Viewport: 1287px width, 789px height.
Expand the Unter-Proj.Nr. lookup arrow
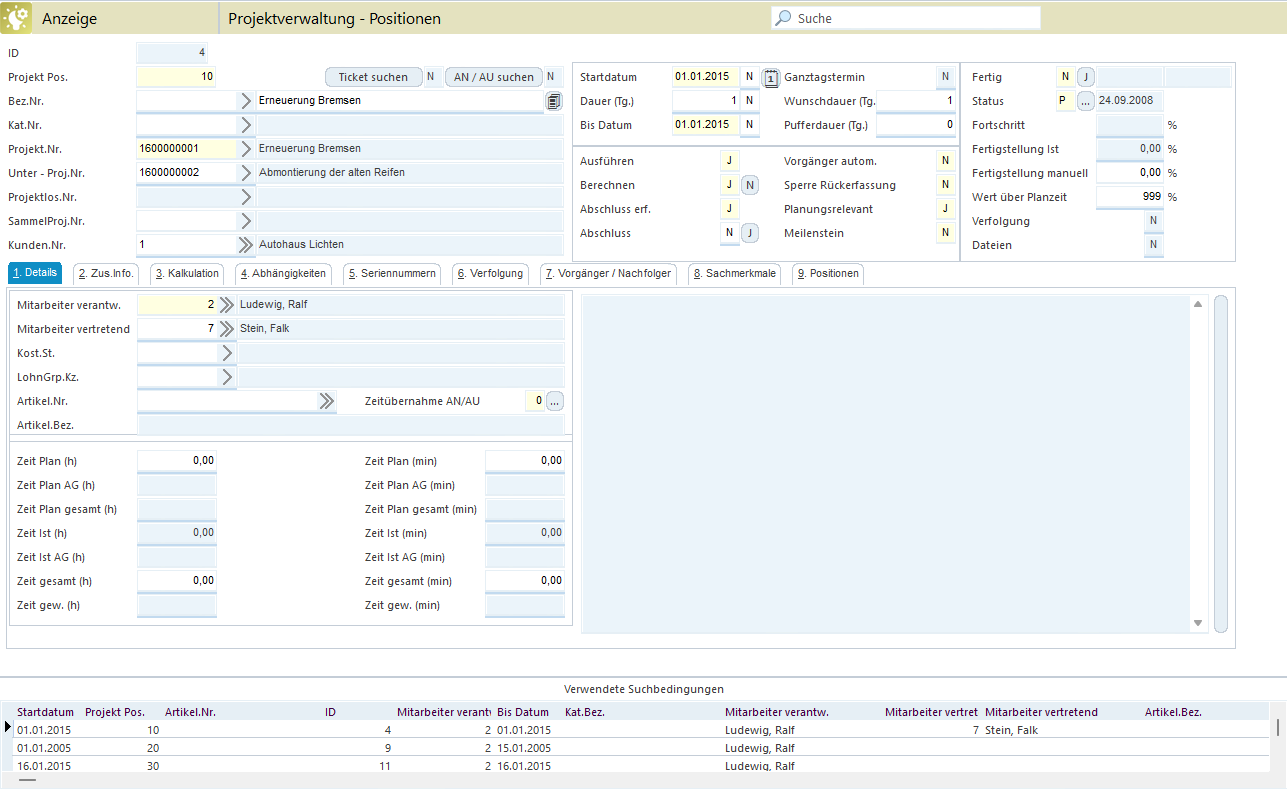coord(247,173)
